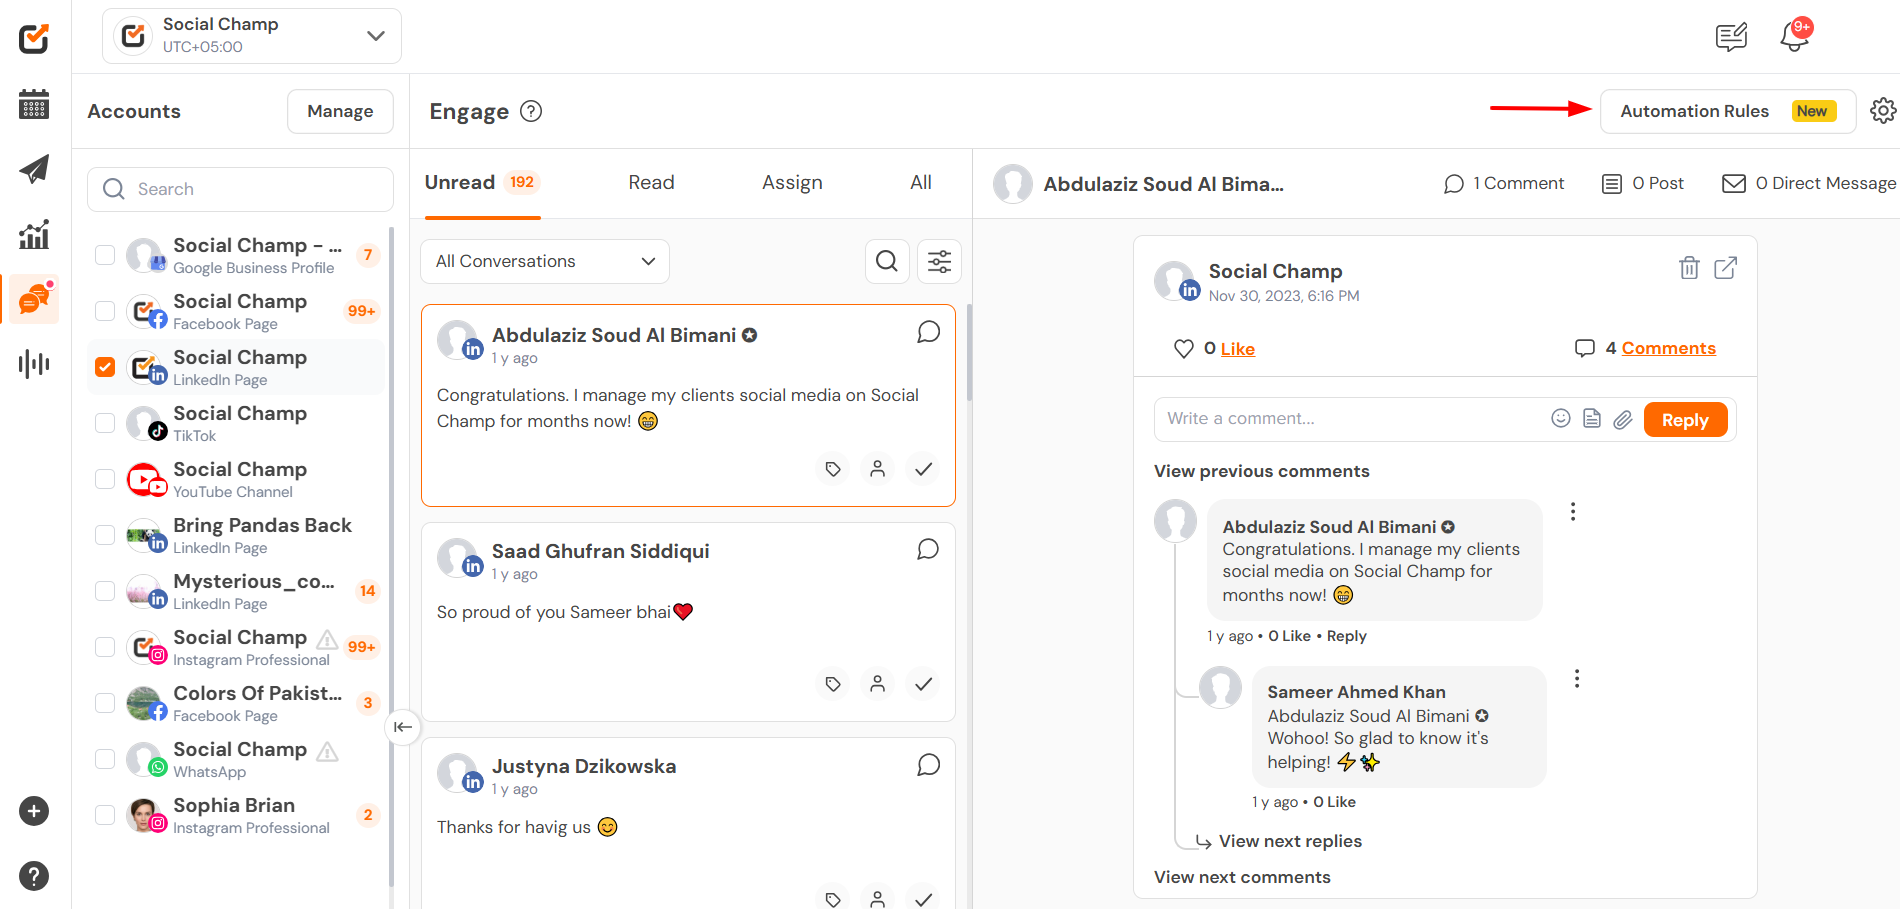Assign Abdulaziz's conversation to a user
Viewport: 1900px width, 909px height.
[877, 469]
